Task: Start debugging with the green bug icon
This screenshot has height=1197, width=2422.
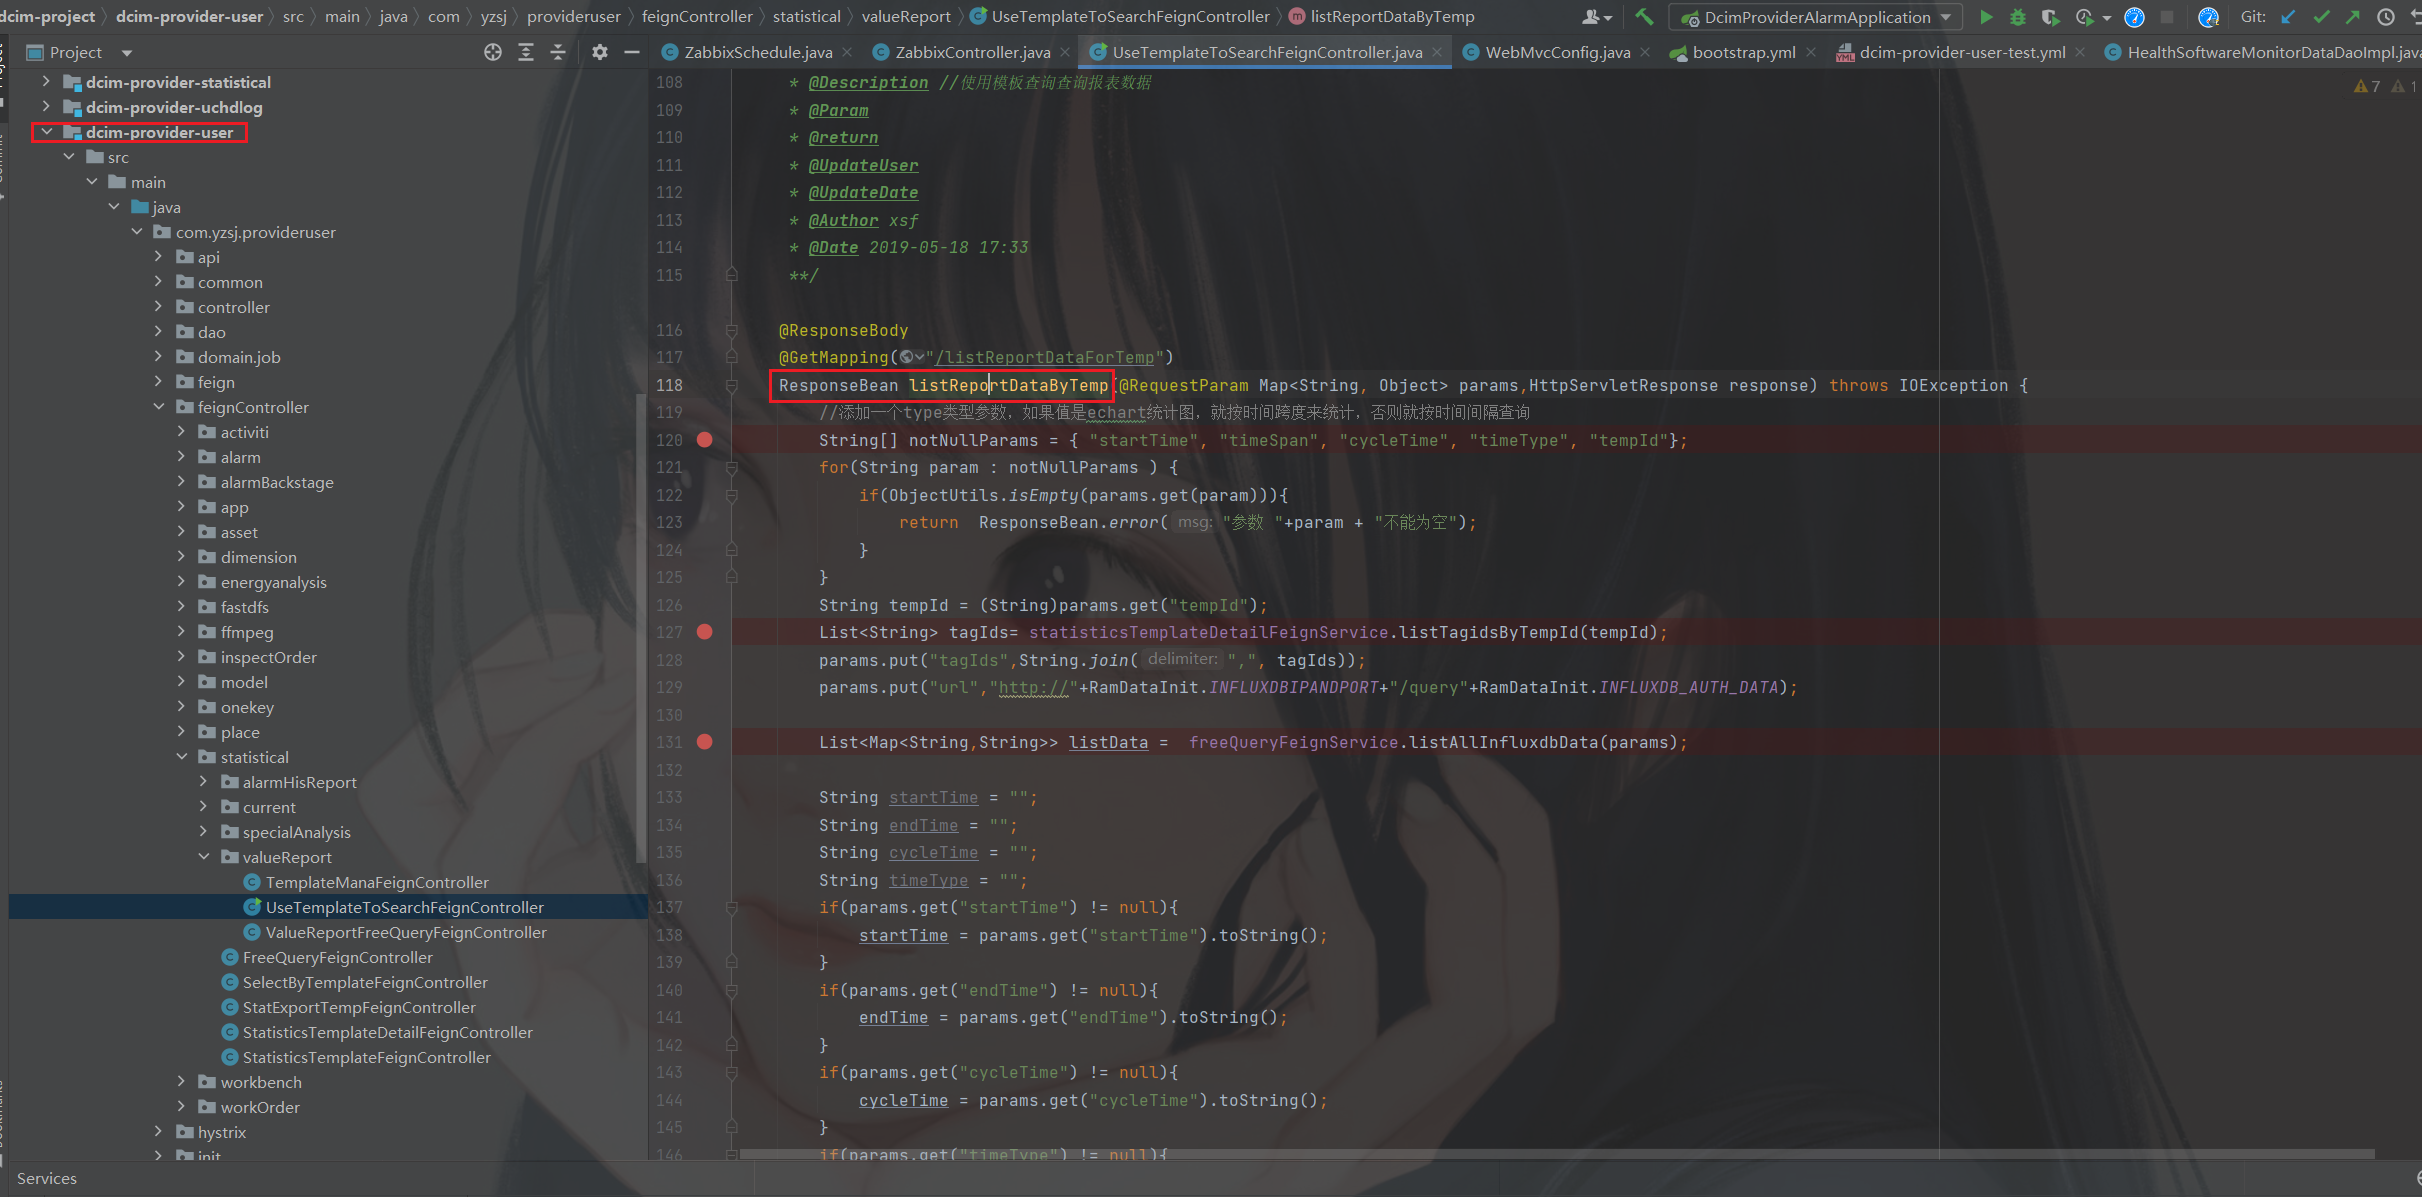Action: click(x=2018, y=17)
